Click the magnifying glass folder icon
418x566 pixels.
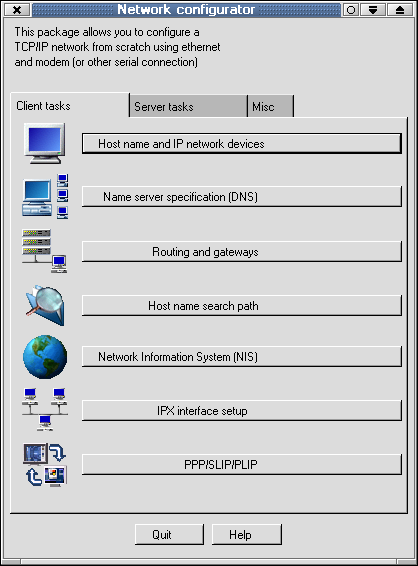click(x=45, y=305)
